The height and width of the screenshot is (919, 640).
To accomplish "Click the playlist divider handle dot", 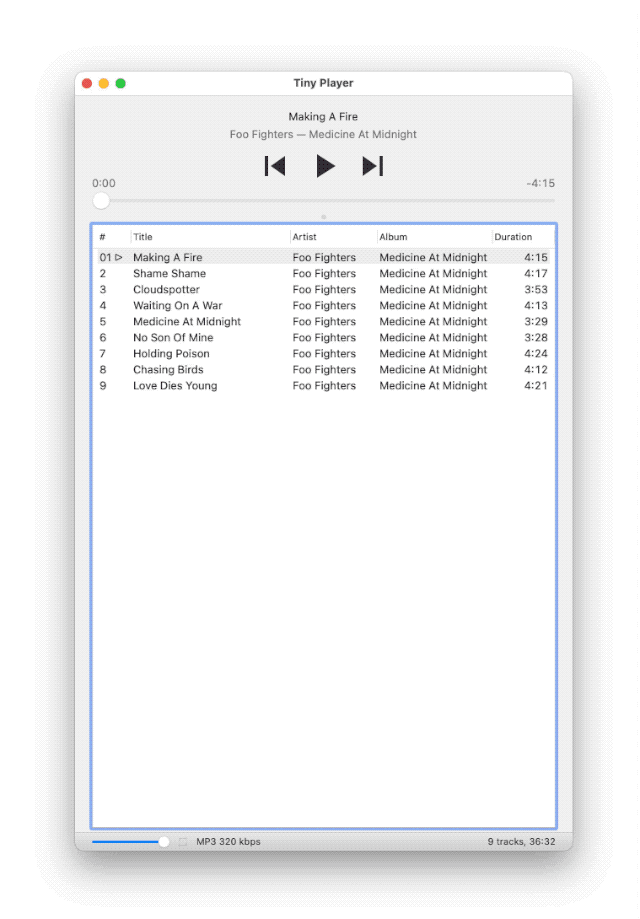I will (x=324, y=217).
